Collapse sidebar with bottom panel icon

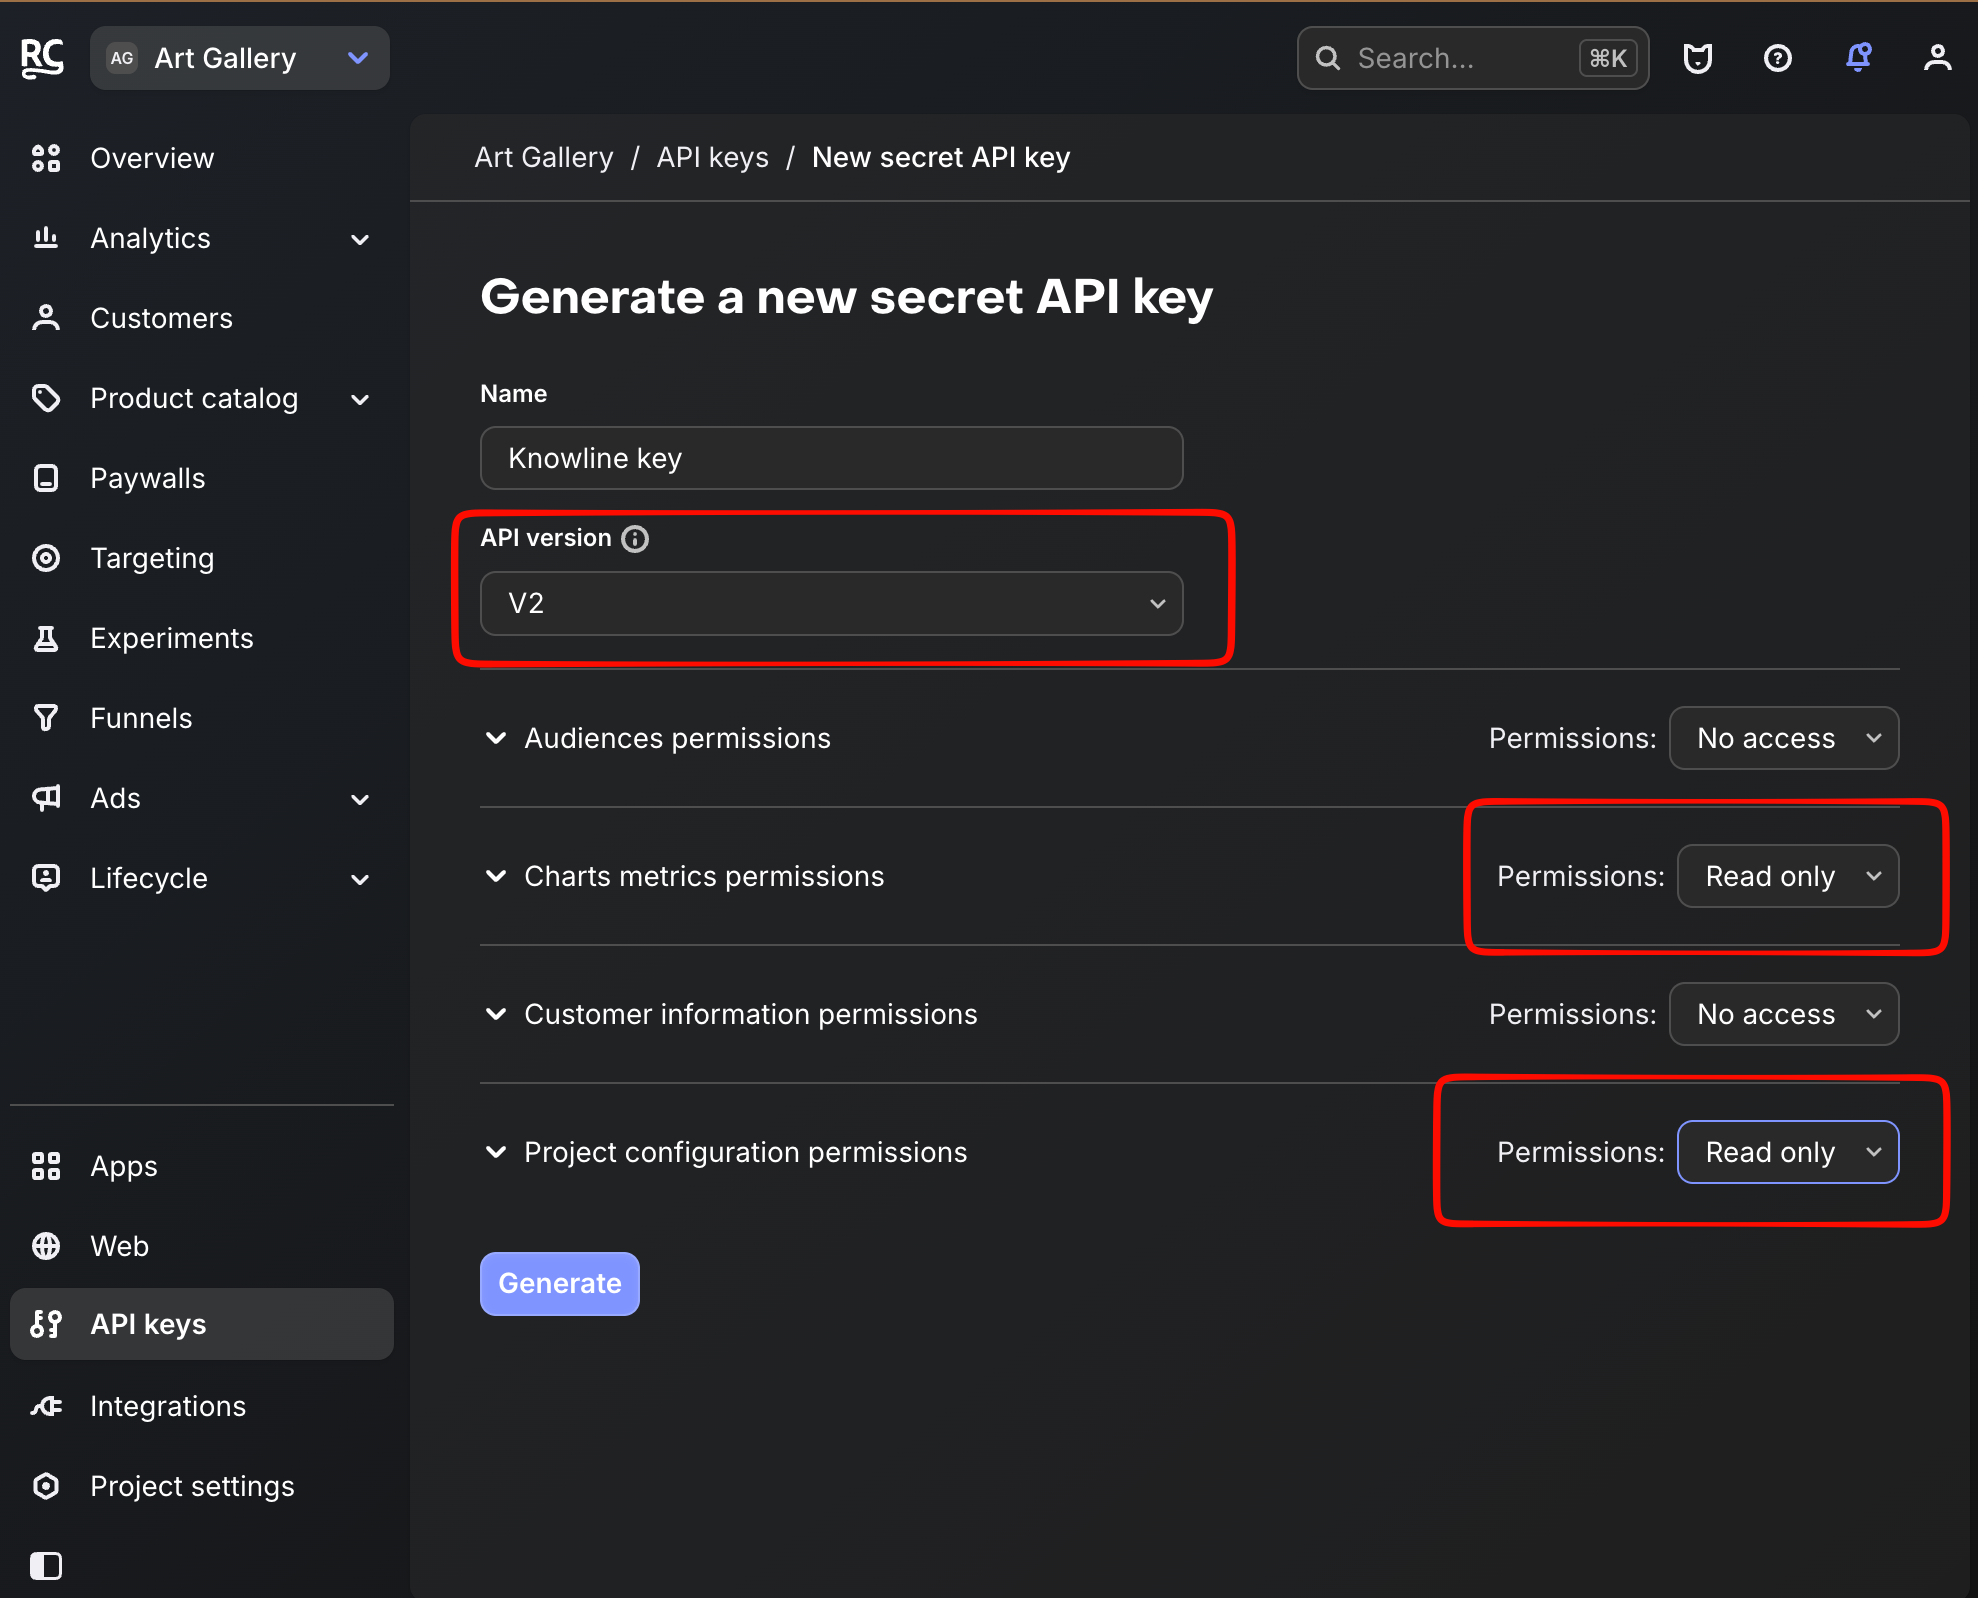coord(46,1565)
